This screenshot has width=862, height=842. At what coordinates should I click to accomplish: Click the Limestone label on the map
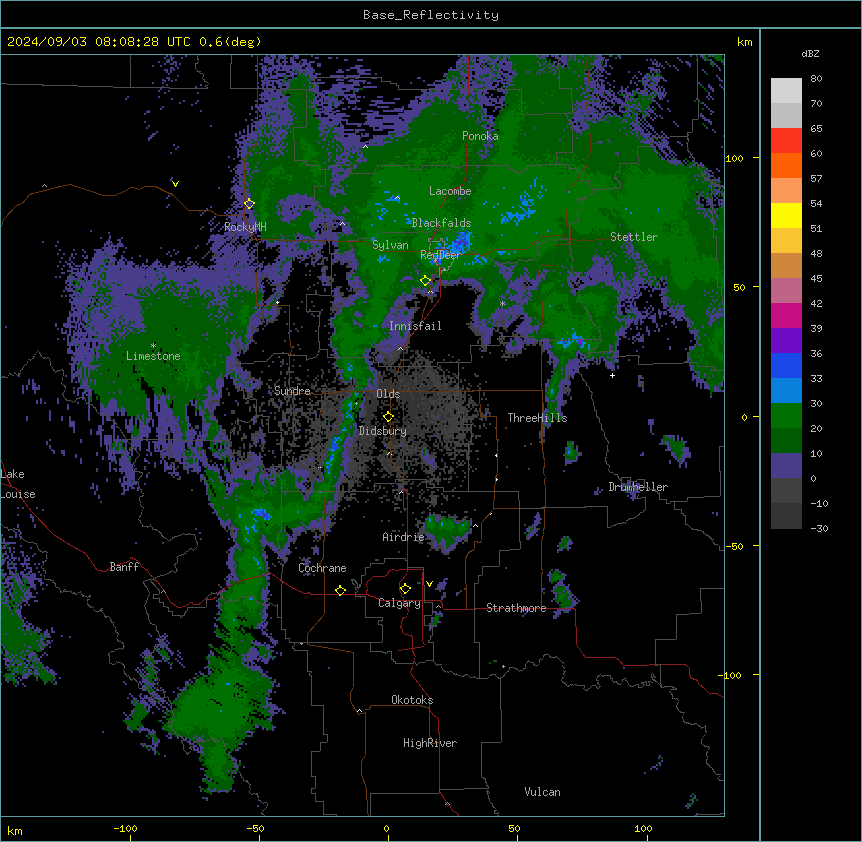[x=153, y=356]
